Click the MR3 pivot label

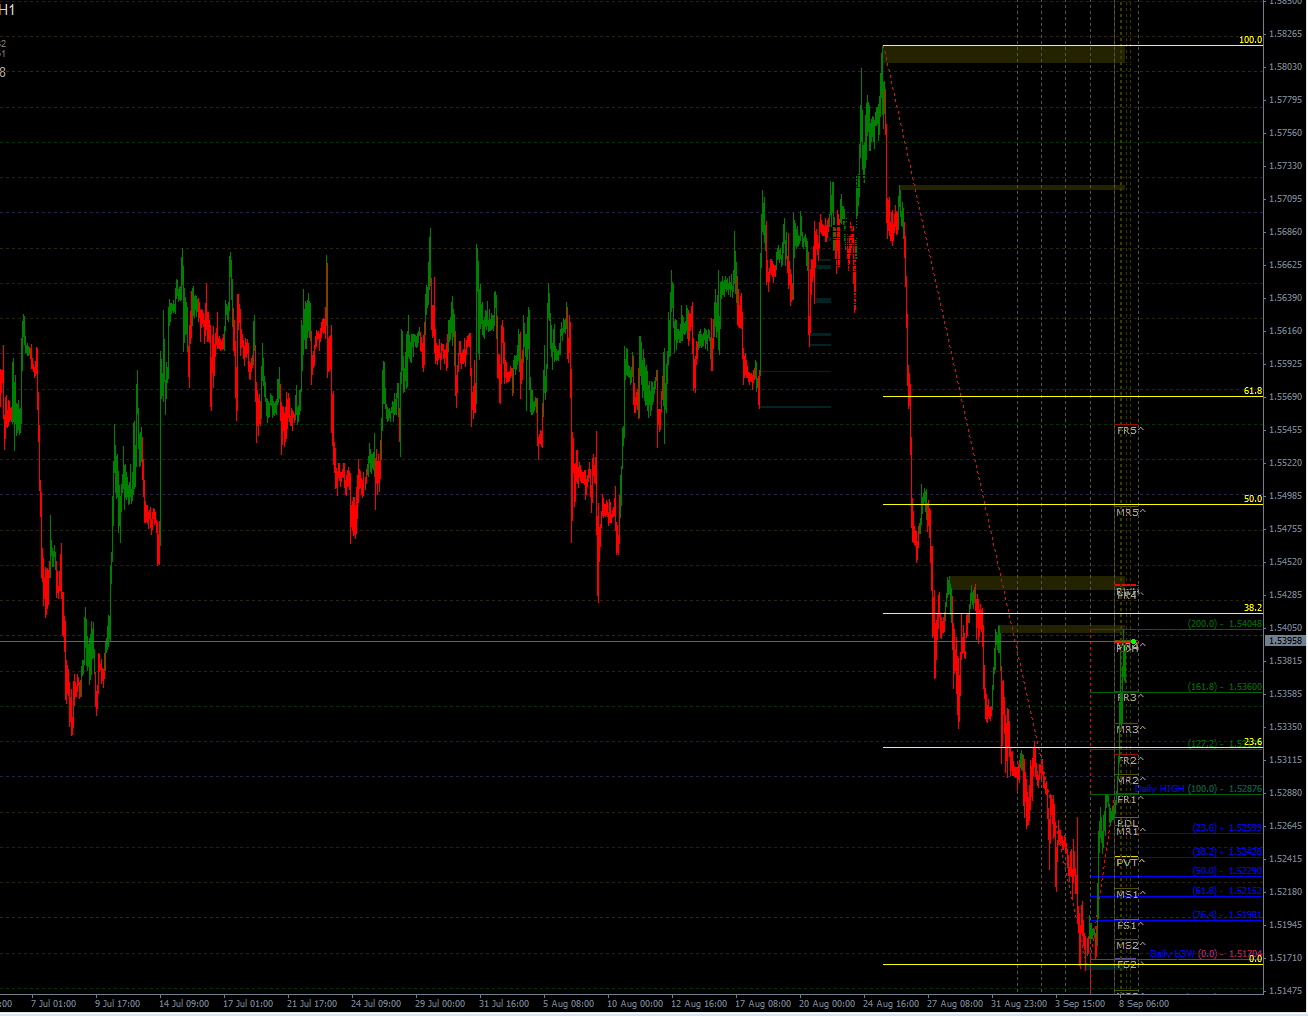[x=1131, y=730]
